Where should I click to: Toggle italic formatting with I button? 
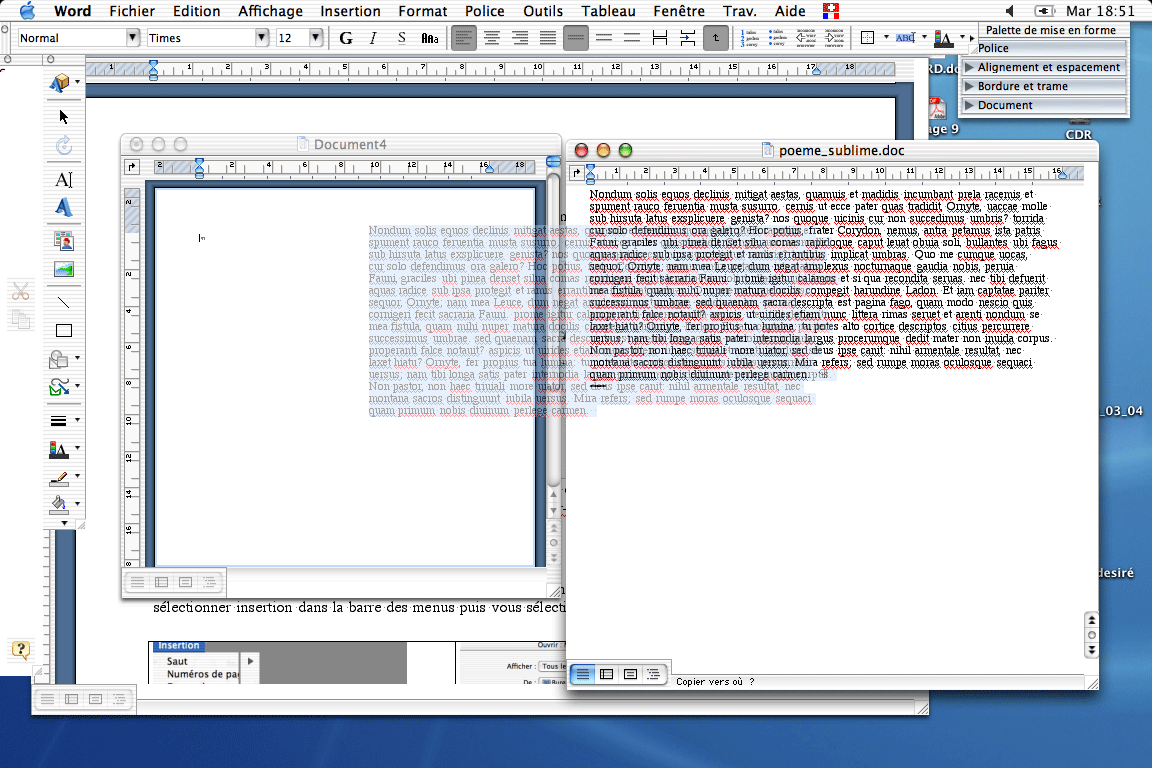pyautogui.click(x=373, y=38)
